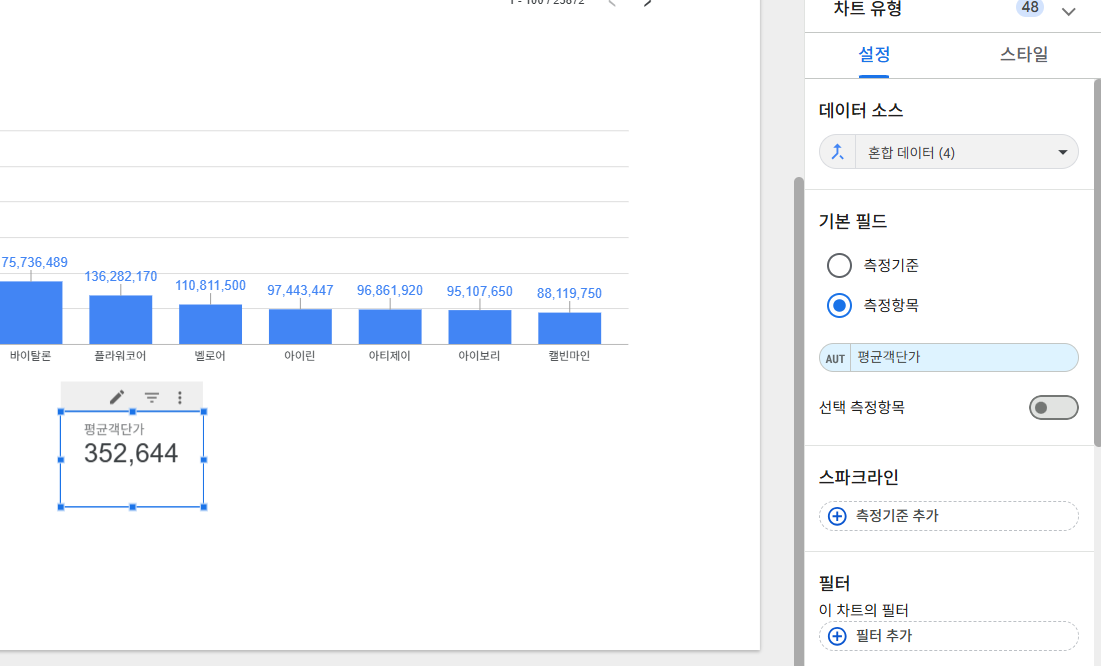Click the canvas vertical scrollbar

point(798,422)
